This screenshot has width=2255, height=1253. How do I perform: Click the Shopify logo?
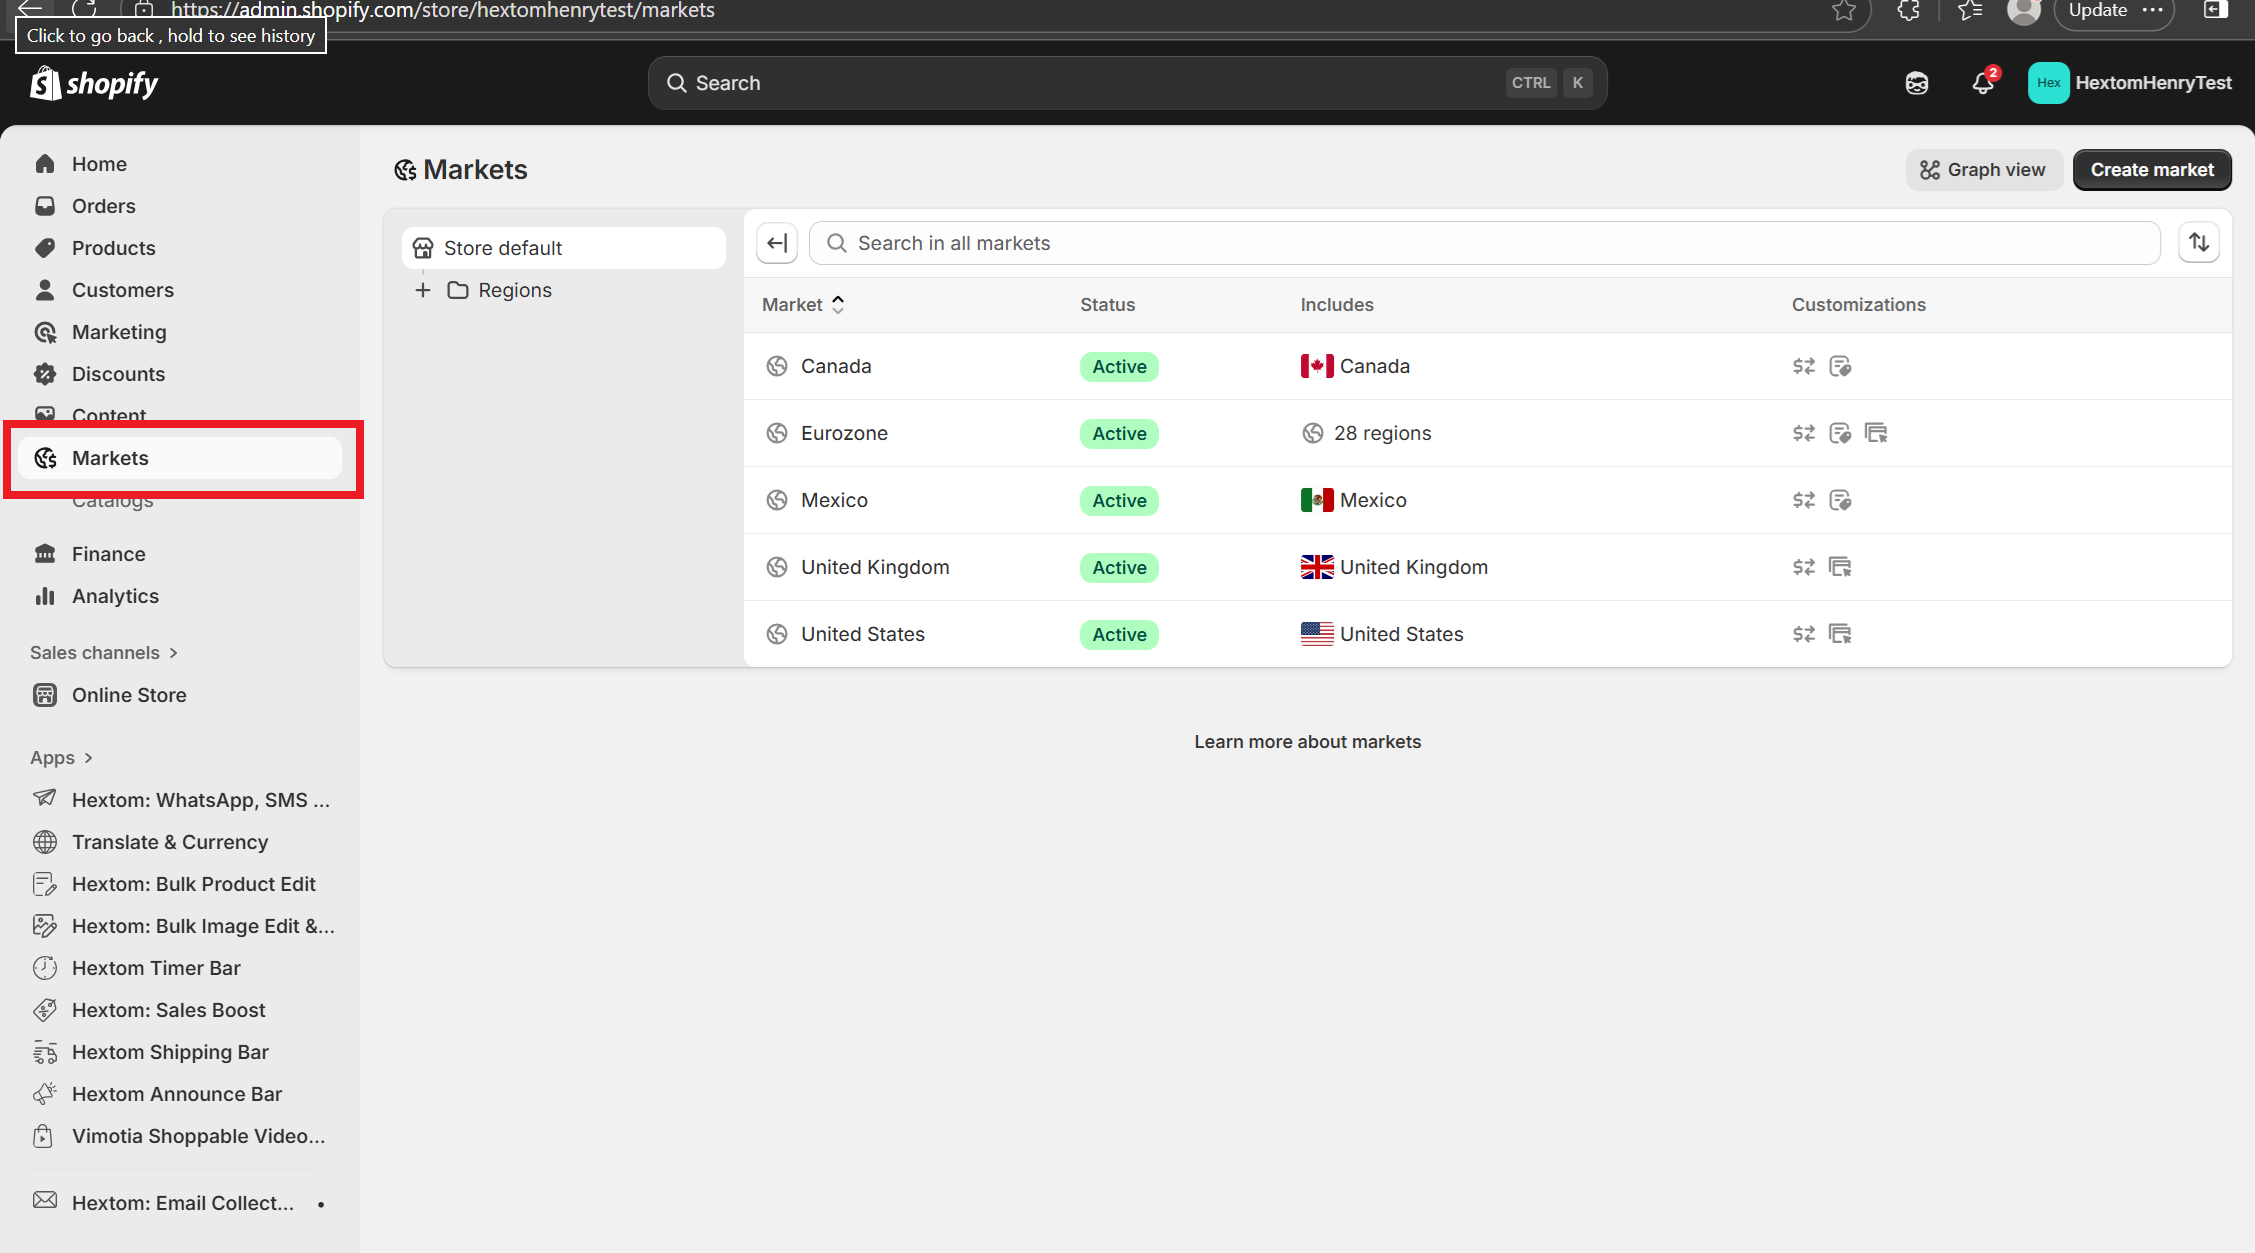click(x=94, y=83)
